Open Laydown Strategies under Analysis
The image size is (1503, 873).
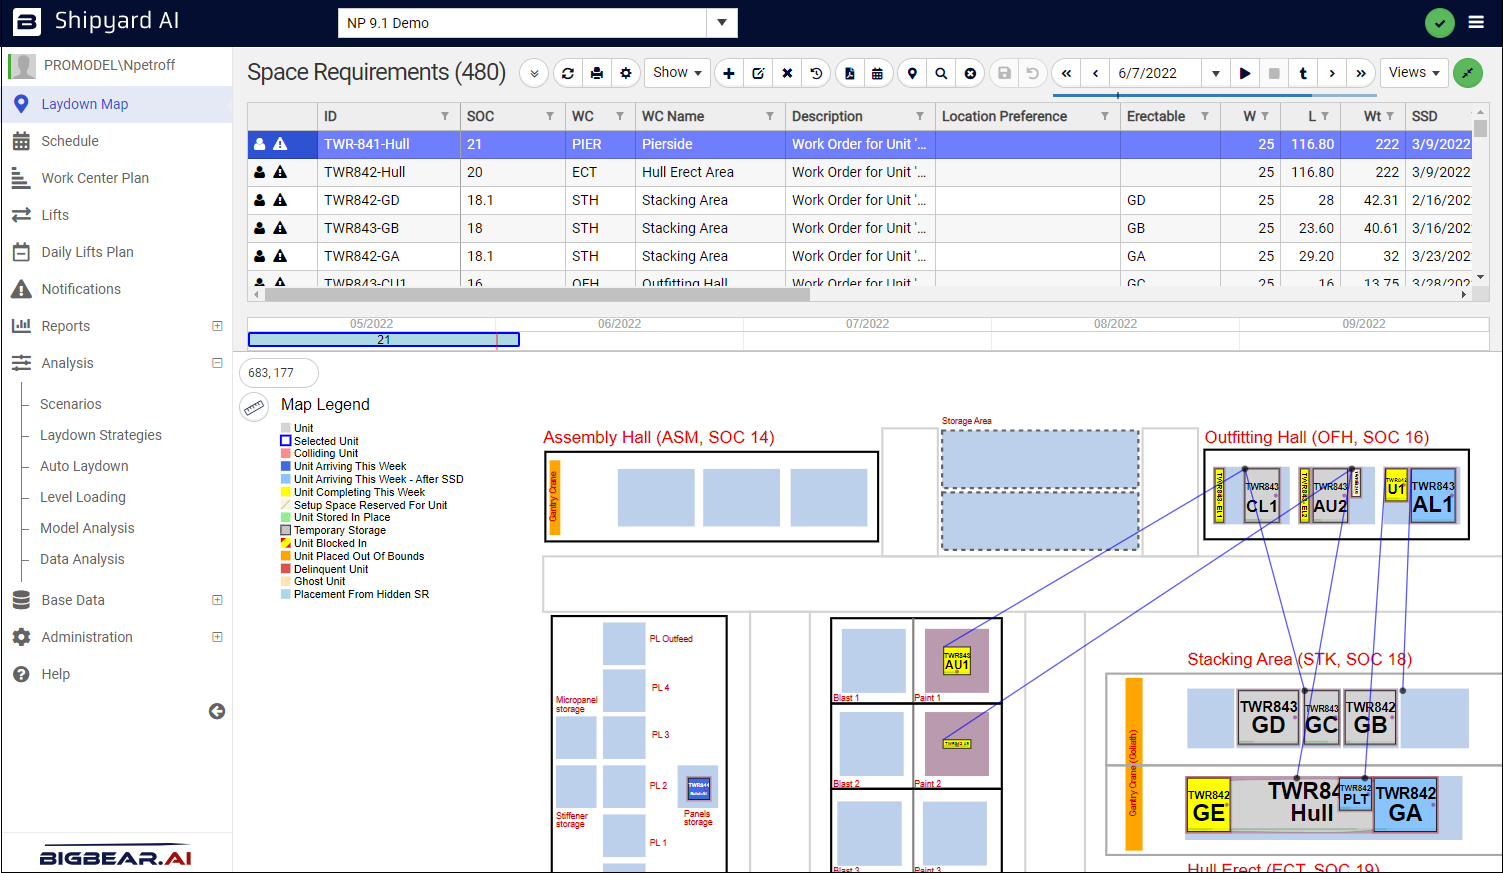[x=101, y=435]
